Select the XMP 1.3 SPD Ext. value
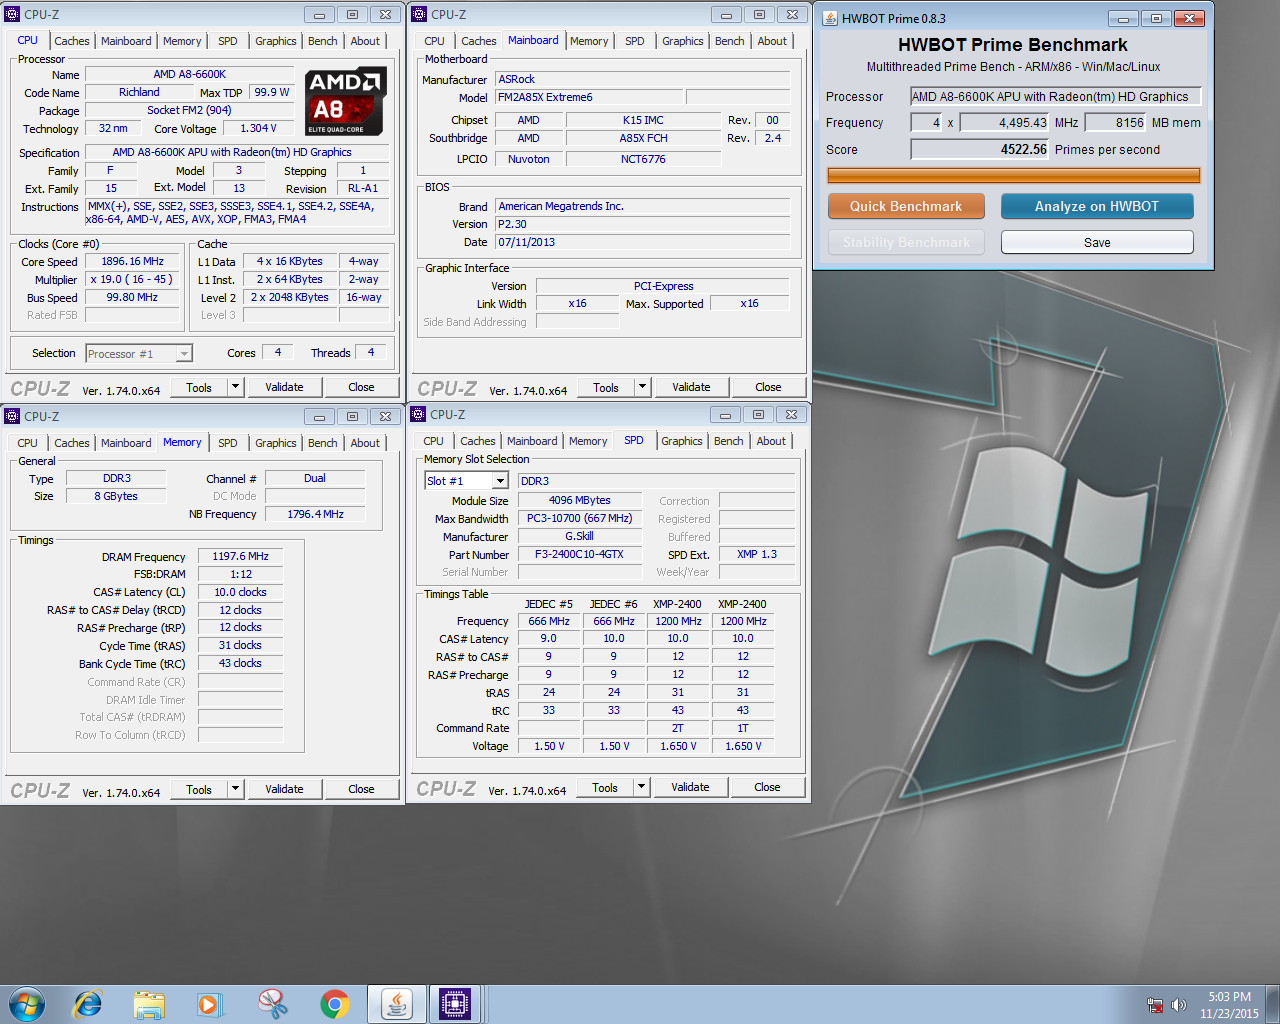This screenshot has width=1280, height=1024. [x=757, y=554]
